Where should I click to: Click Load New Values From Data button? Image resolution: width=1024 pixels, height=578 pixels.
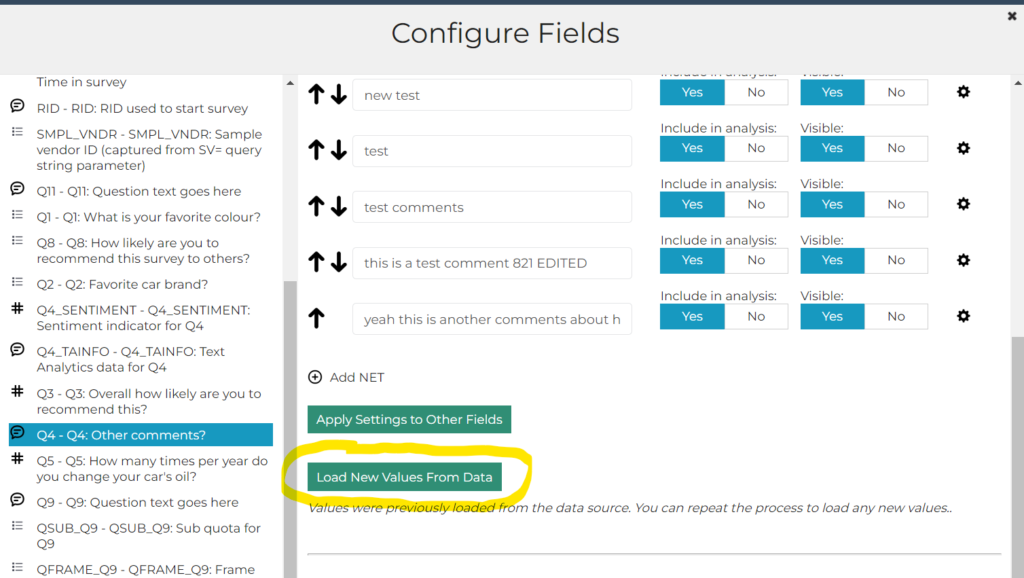405,477
